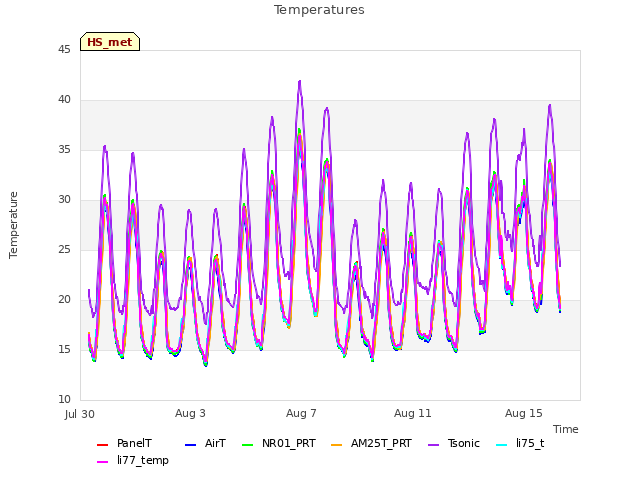Image resolution: width=640 pixels, height=480 pixels.
Task: Toggle the NR01_PRT legend entry
Action: pos(279,444)
